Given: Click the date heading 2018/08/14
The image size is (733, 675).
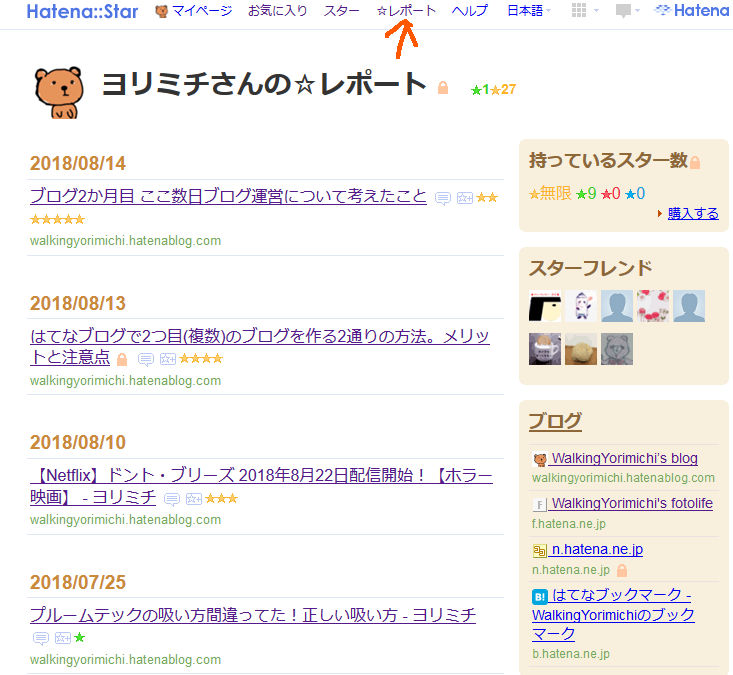Looking at the screenshot, I should (x=78, y=164).
